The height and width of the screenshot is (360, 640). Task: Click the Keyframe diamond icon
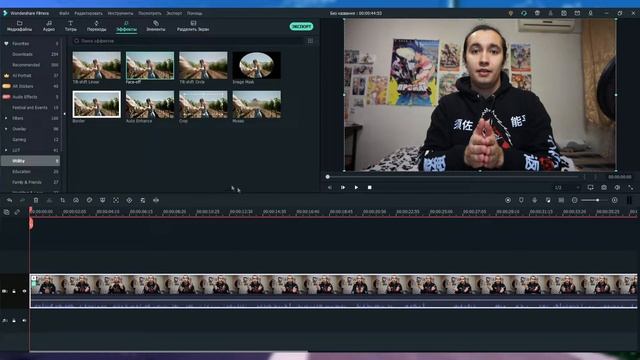click(129, 200)
